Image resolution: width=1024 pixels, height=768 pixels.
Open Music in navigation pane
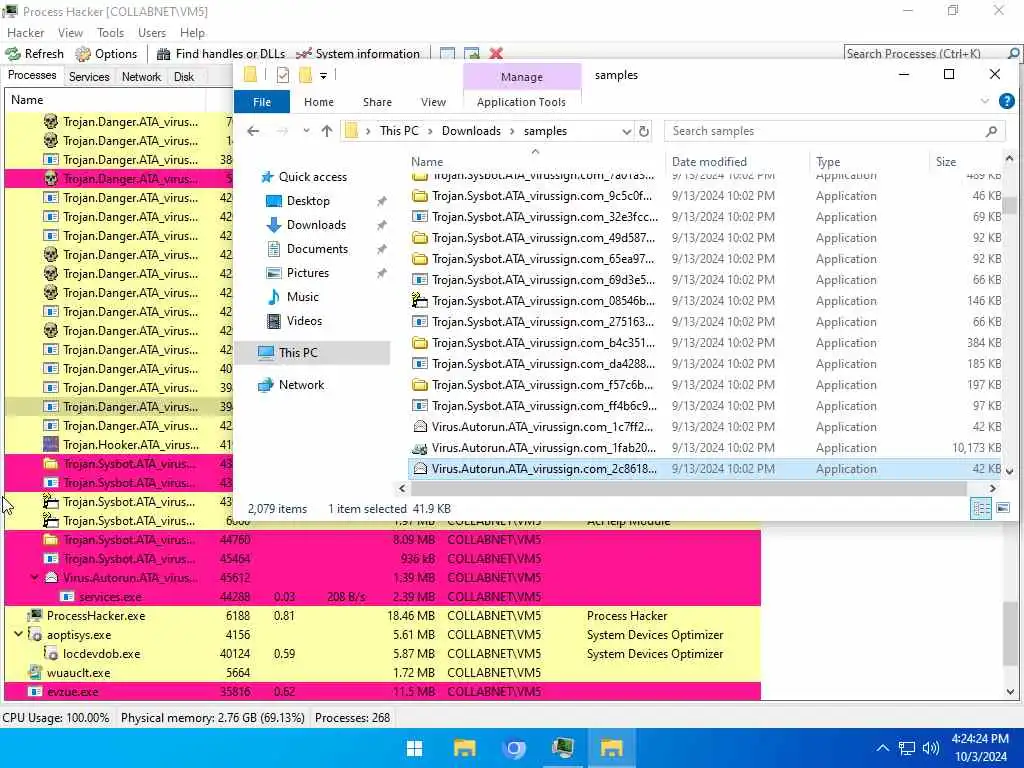pyautogui.click(x=293, y=297)
